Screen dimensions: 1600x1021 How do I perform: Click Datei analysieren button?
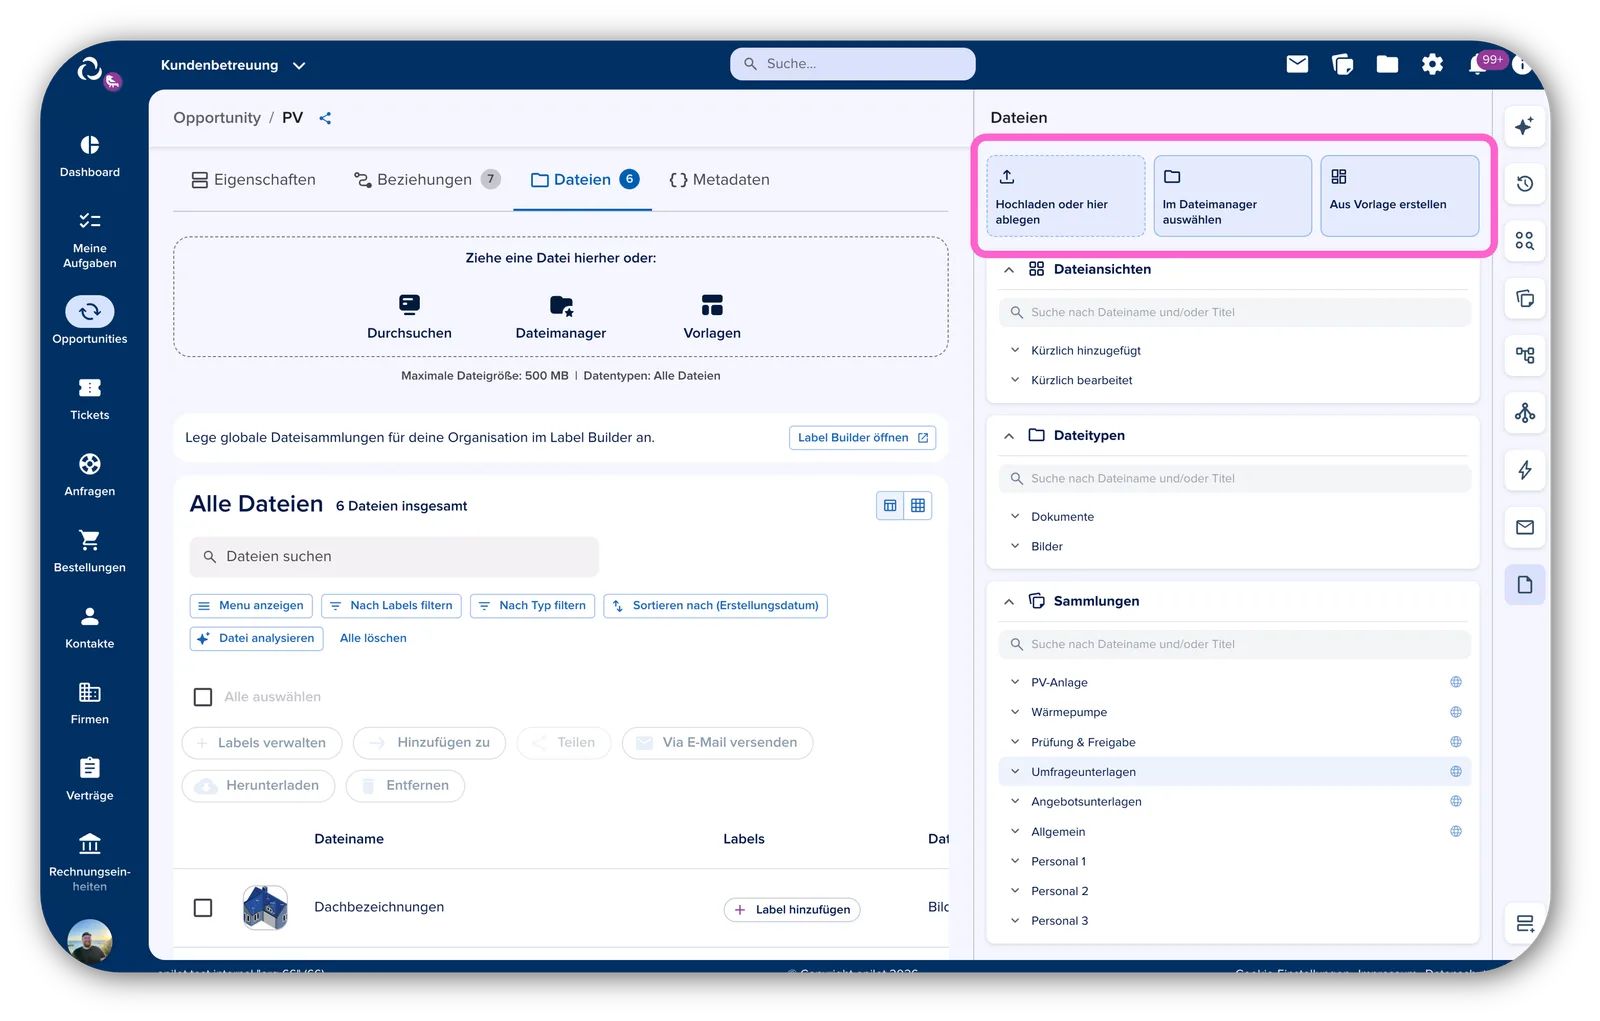pyautogui.click(x=256, y=639)
